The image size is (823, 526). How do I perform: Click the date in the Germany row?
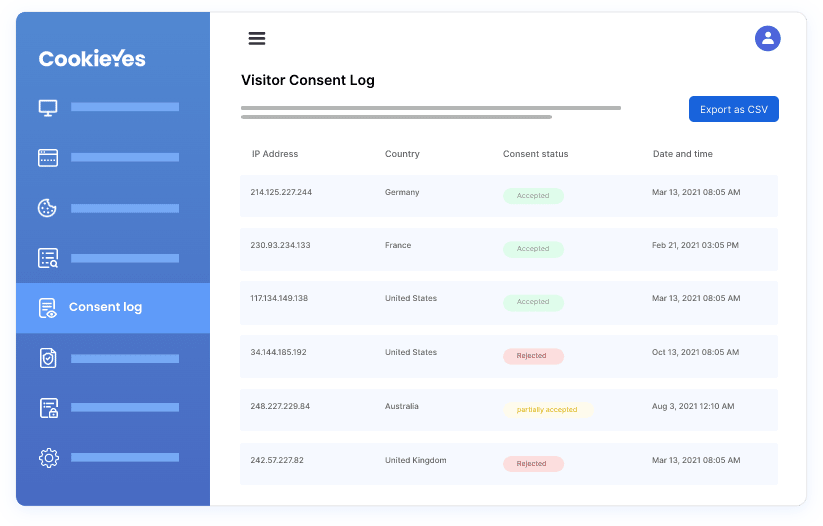point(696,192)
